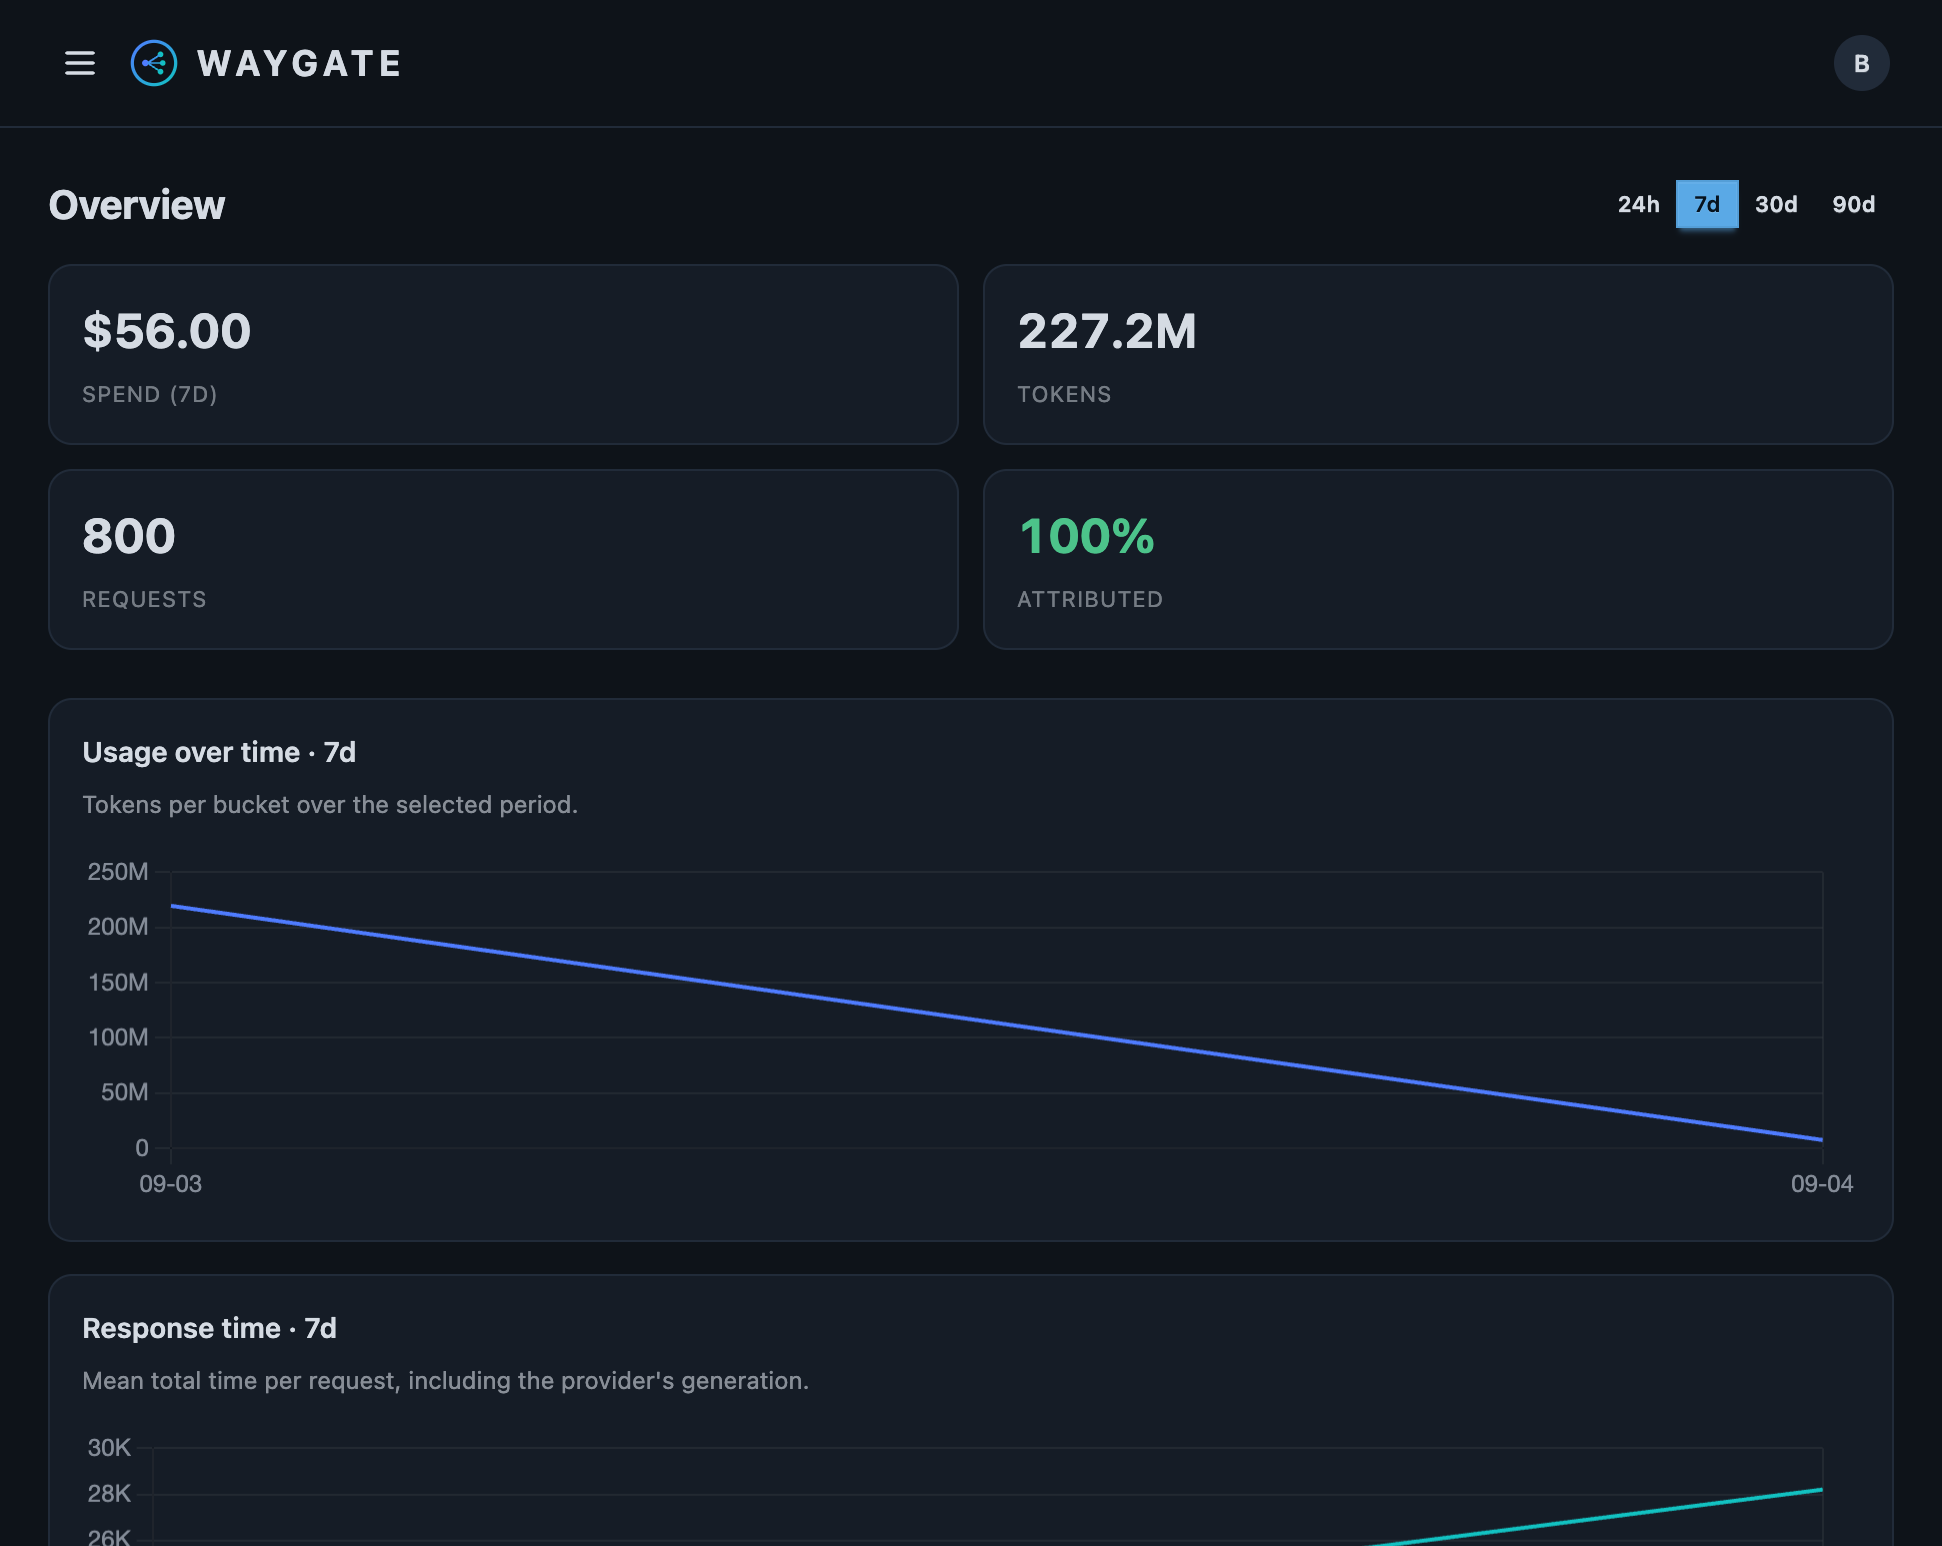Click the 100% attributed value

pyautogui.click(x=1087, y=536)
